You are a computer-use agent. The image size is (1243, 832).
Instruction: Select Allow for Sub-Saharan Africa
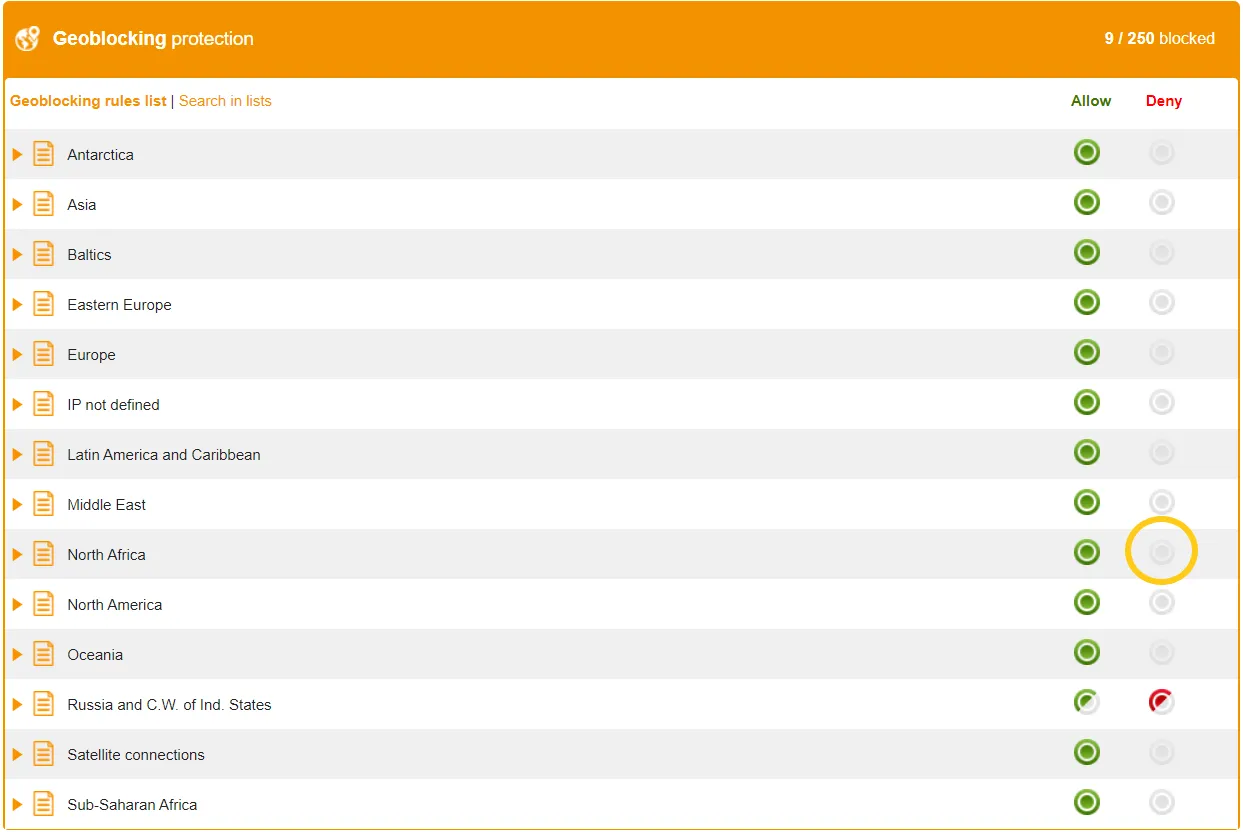click(1087, 802)
